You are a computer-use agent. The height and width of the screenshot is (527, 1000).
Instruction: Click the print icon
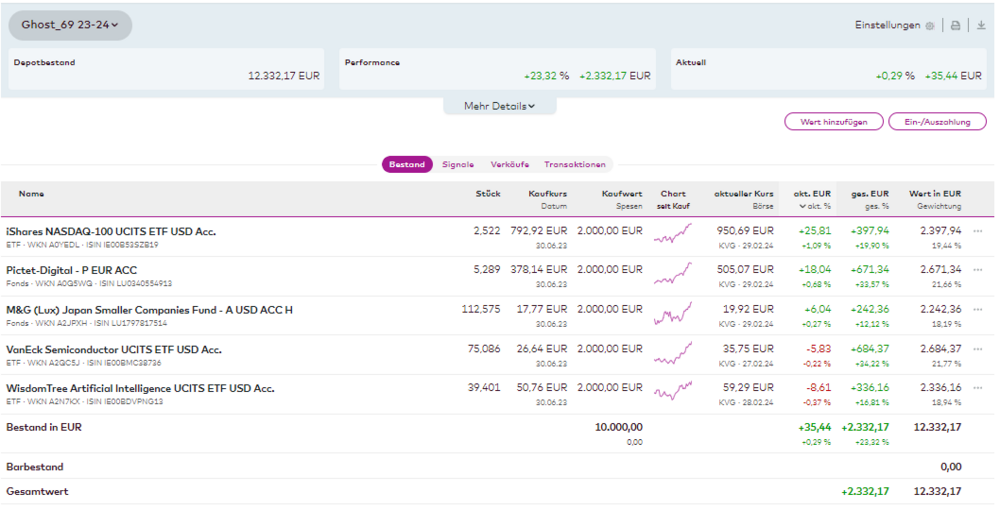[956, 25]
